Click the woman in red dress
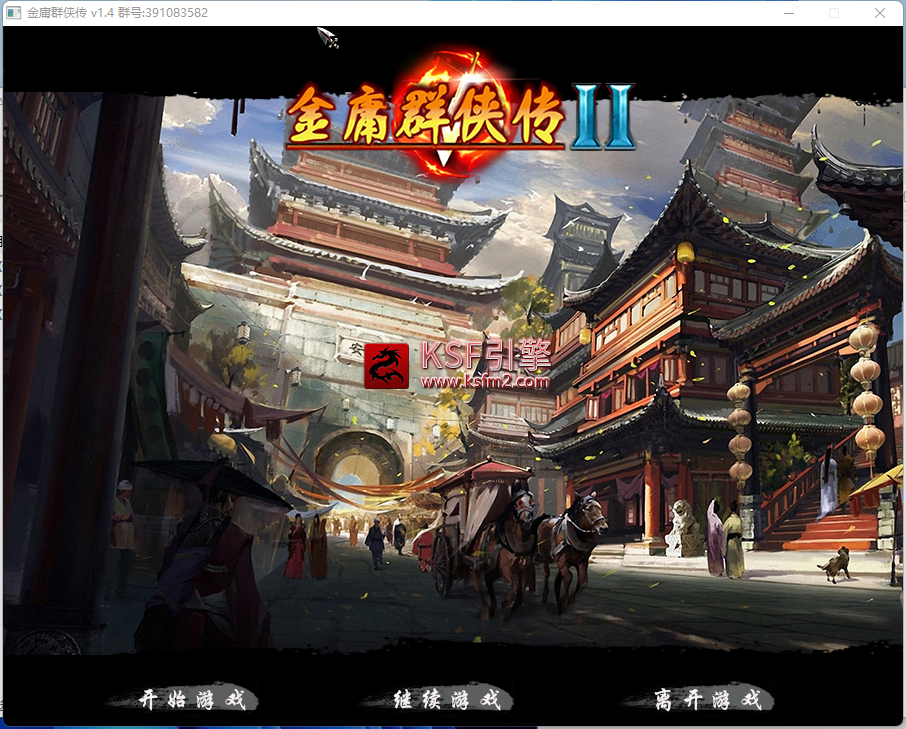This screenshot has height=729, width=906. (x=295, y=548)
